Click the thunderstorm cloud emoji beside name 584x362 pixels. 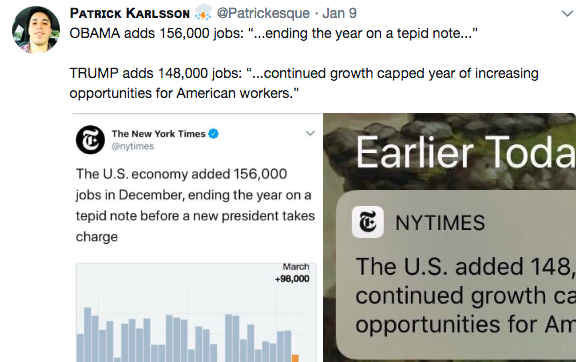click(x=203, y=12)
